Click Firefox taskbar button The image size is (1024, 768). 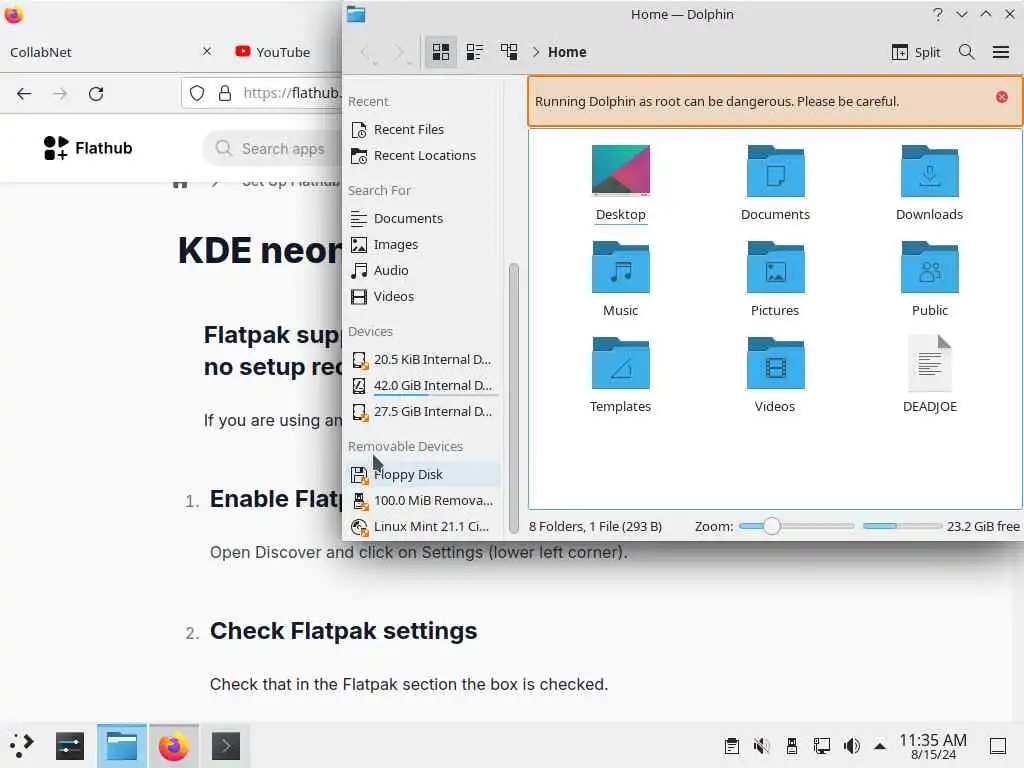click(x=174, y=746)
